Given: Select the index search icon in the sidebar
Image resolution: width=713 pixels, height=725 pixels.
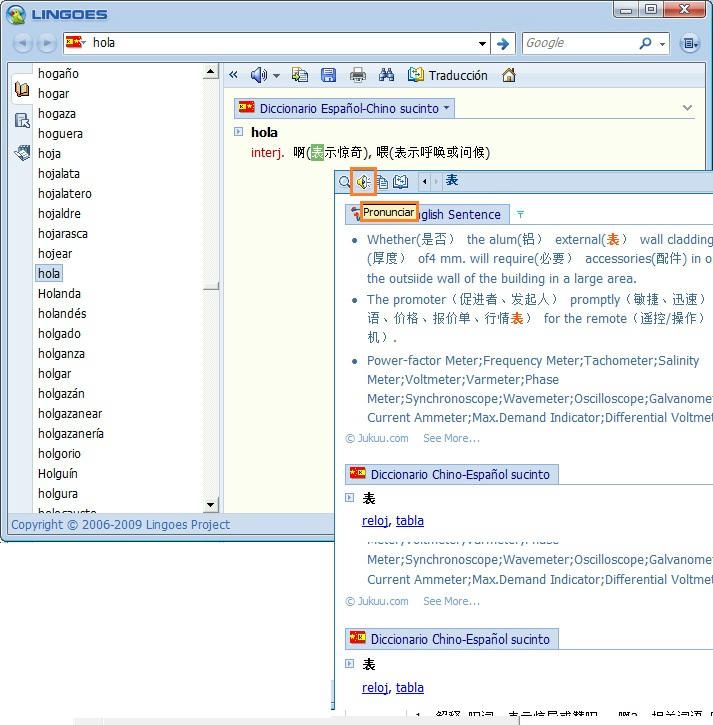Looking at the screenshot, I should point(22,120).
